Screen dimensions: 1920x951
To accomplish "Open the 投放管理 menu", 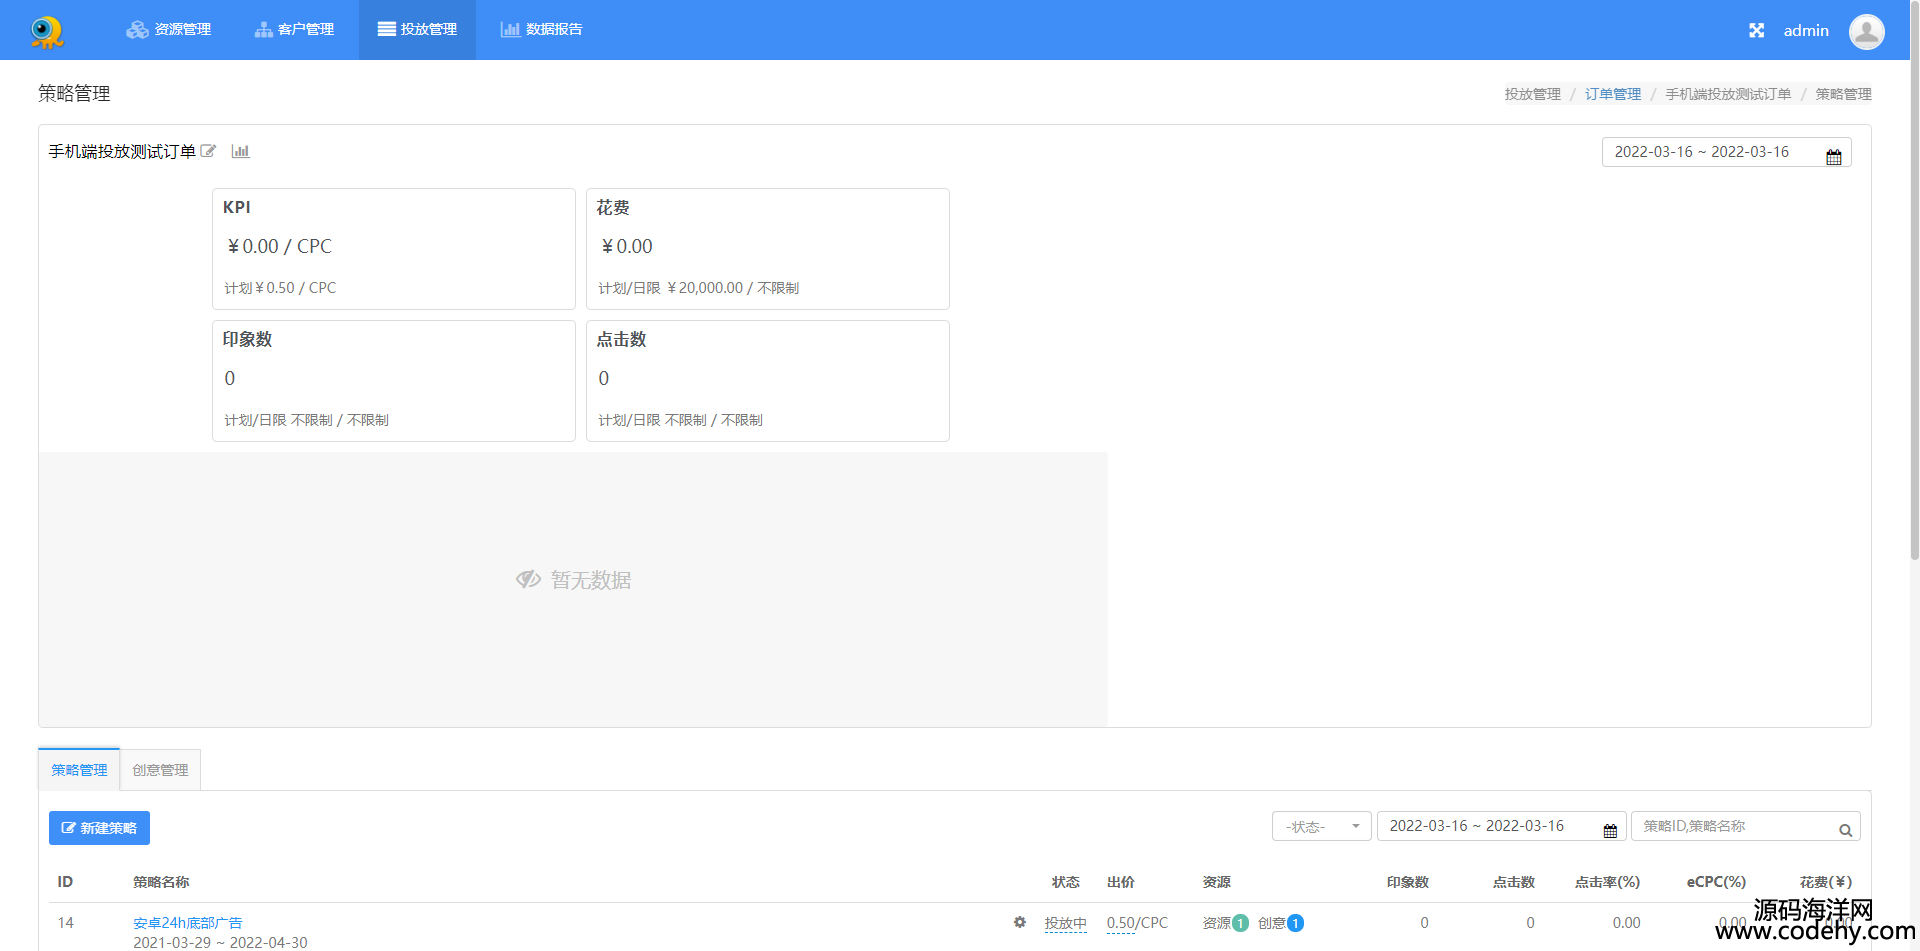I will pyautogui.click(x=417, y=30).
